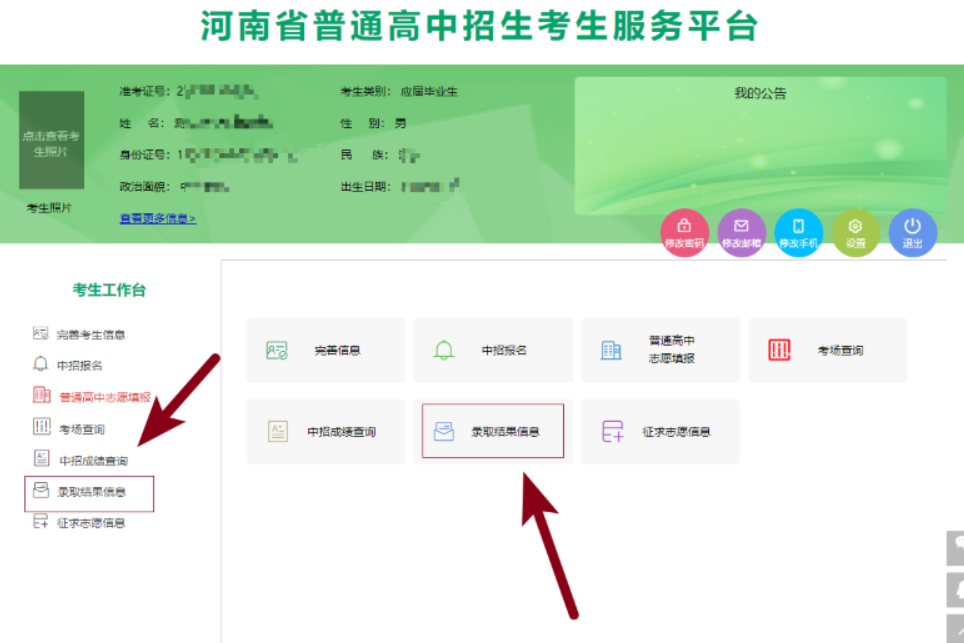
Task: Select 录取结果信息 card in main panel
Action: pyautogui.click(x=493, y=432)
